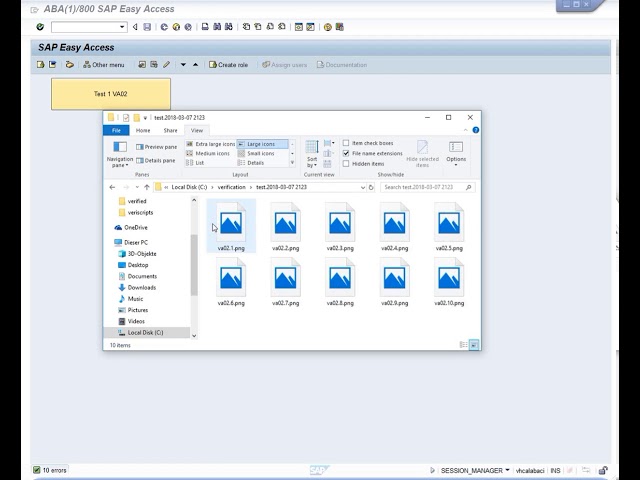Click the refresh icon next to Explorer address bar
Image resolution: width=640 pixels, height=480 pixels.
click(x=371, y=187)
